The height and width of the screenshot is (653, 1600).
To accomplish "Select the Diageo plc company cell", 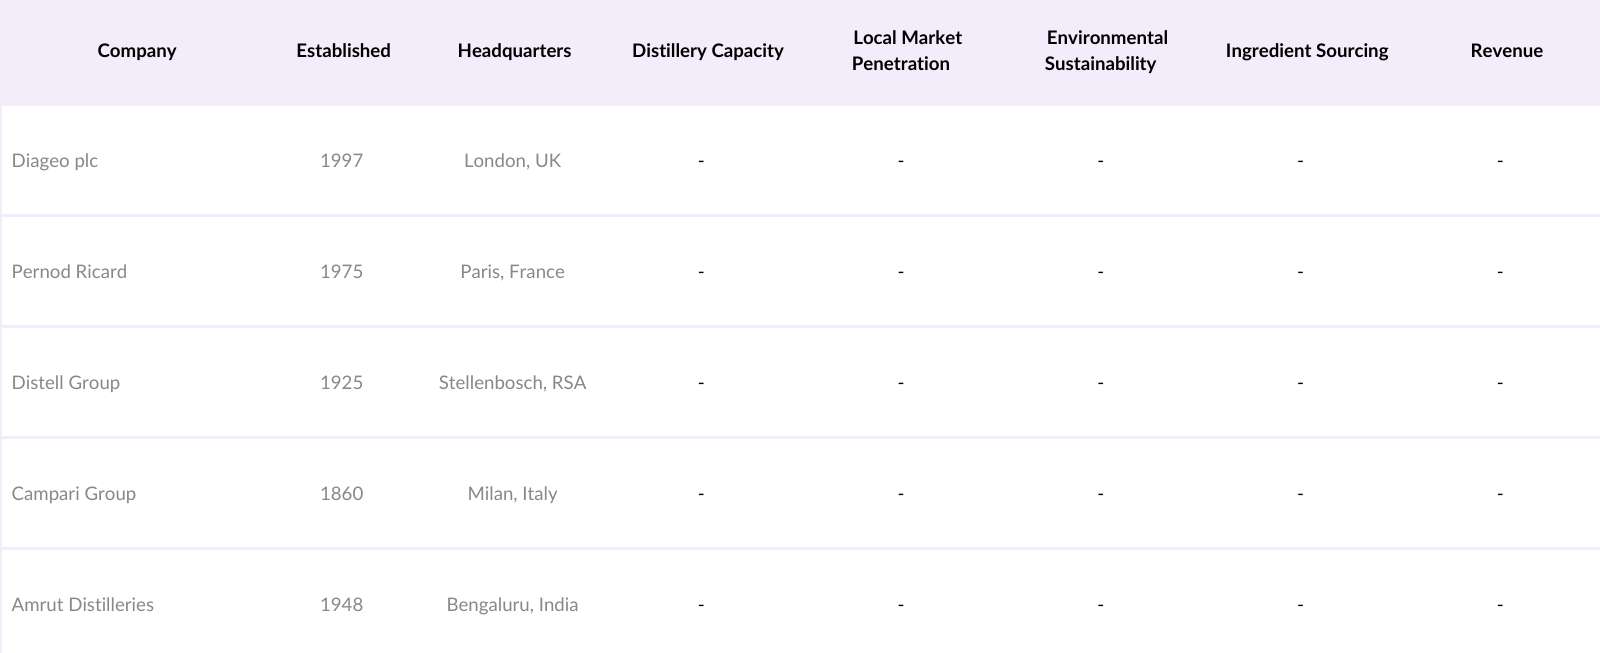I will pos(55,160).
